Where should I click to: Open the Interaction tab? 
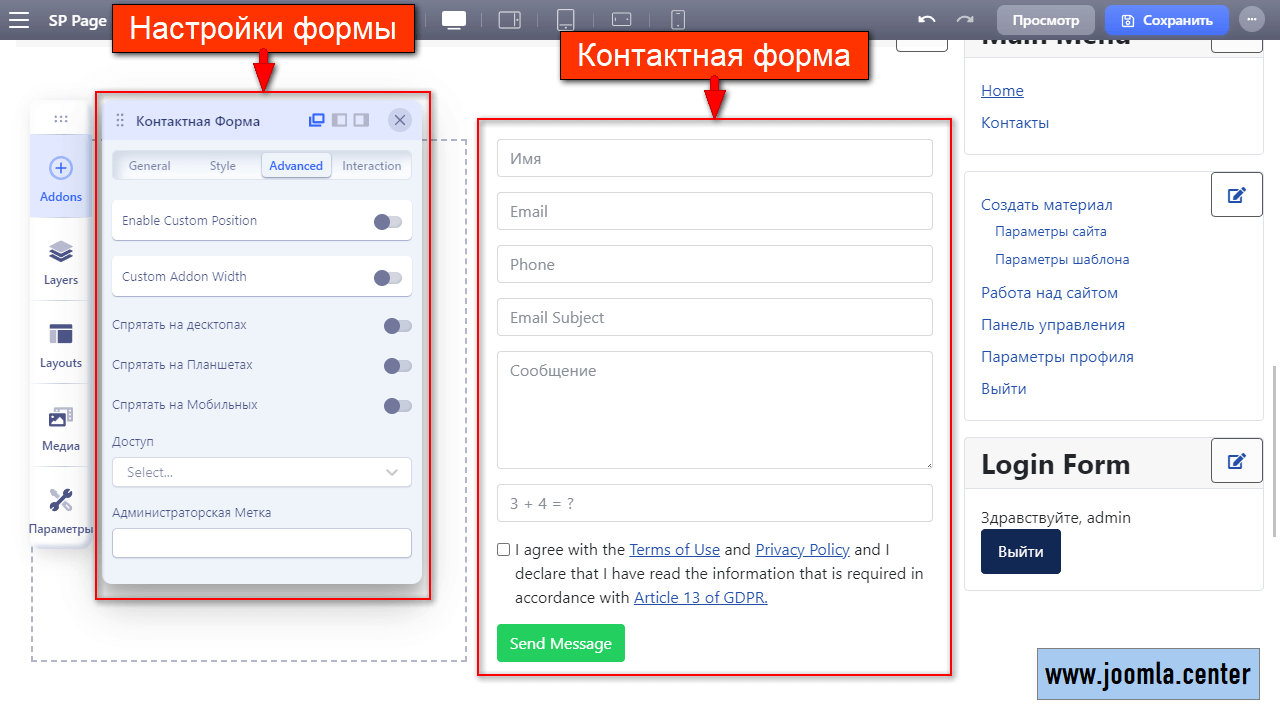371,165
